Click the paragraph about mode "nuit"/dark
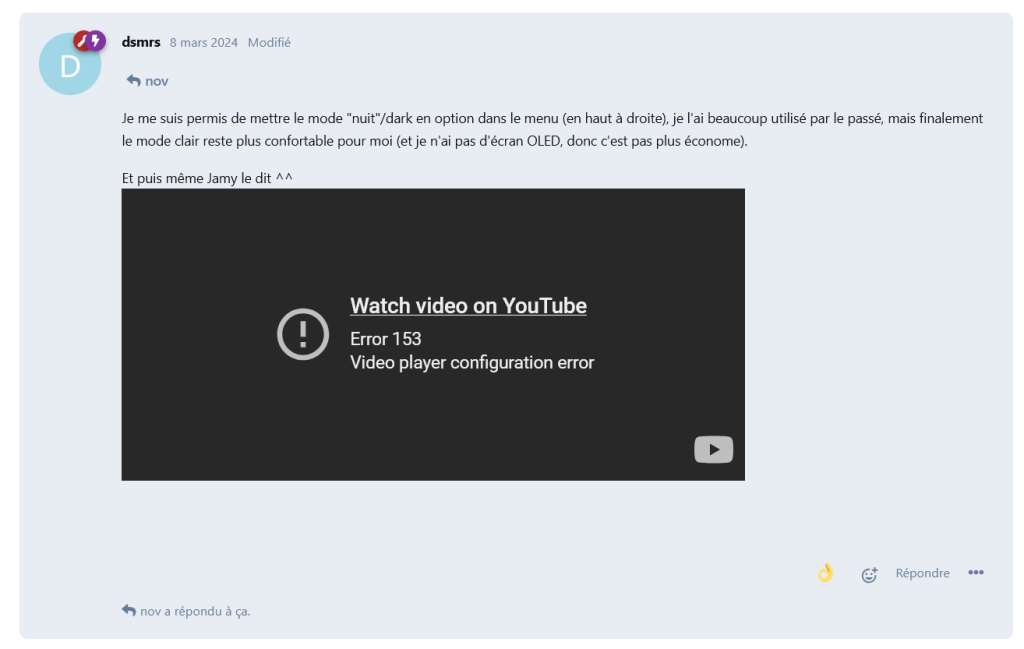This screenshot has width=1024, height=649. (x=552, y=130)
